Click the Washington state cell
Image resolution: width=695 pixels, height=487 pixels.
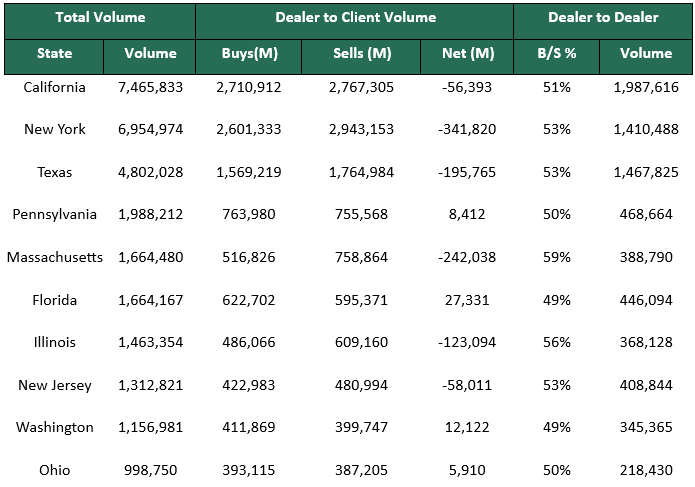point(54,427)
